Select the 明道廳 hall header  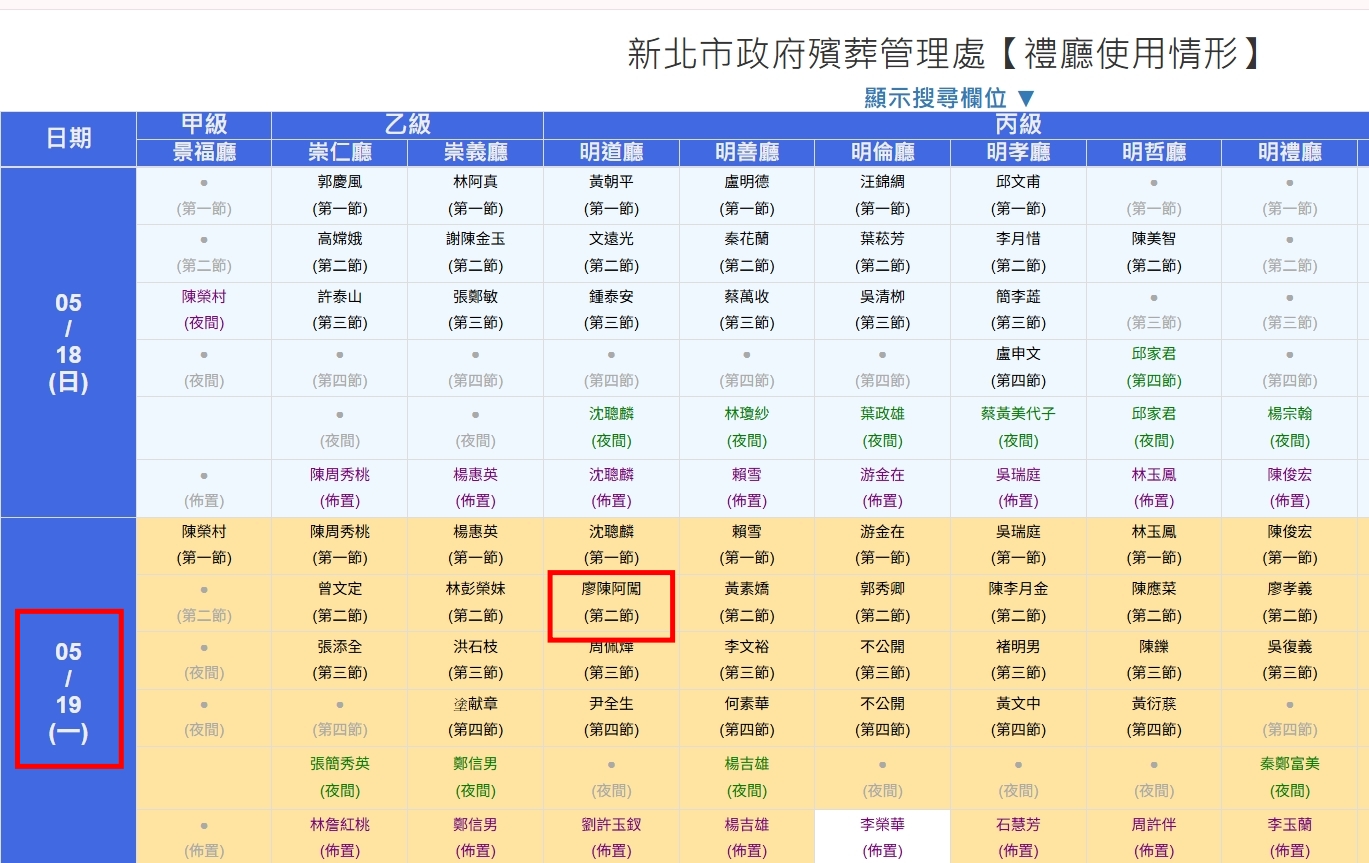(611, 152)
